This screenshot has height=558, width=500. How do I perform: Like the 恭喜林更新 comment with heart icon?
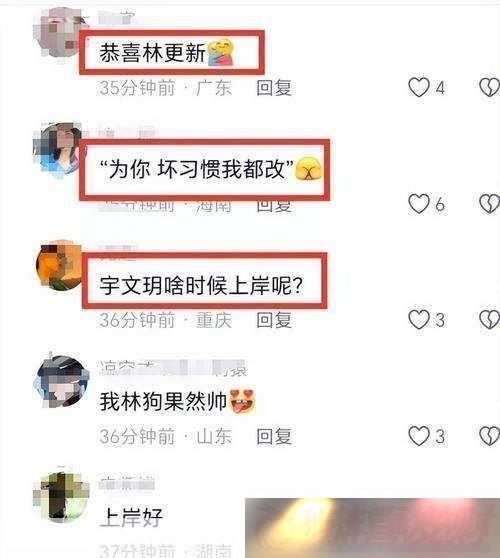tap(419, 88)
